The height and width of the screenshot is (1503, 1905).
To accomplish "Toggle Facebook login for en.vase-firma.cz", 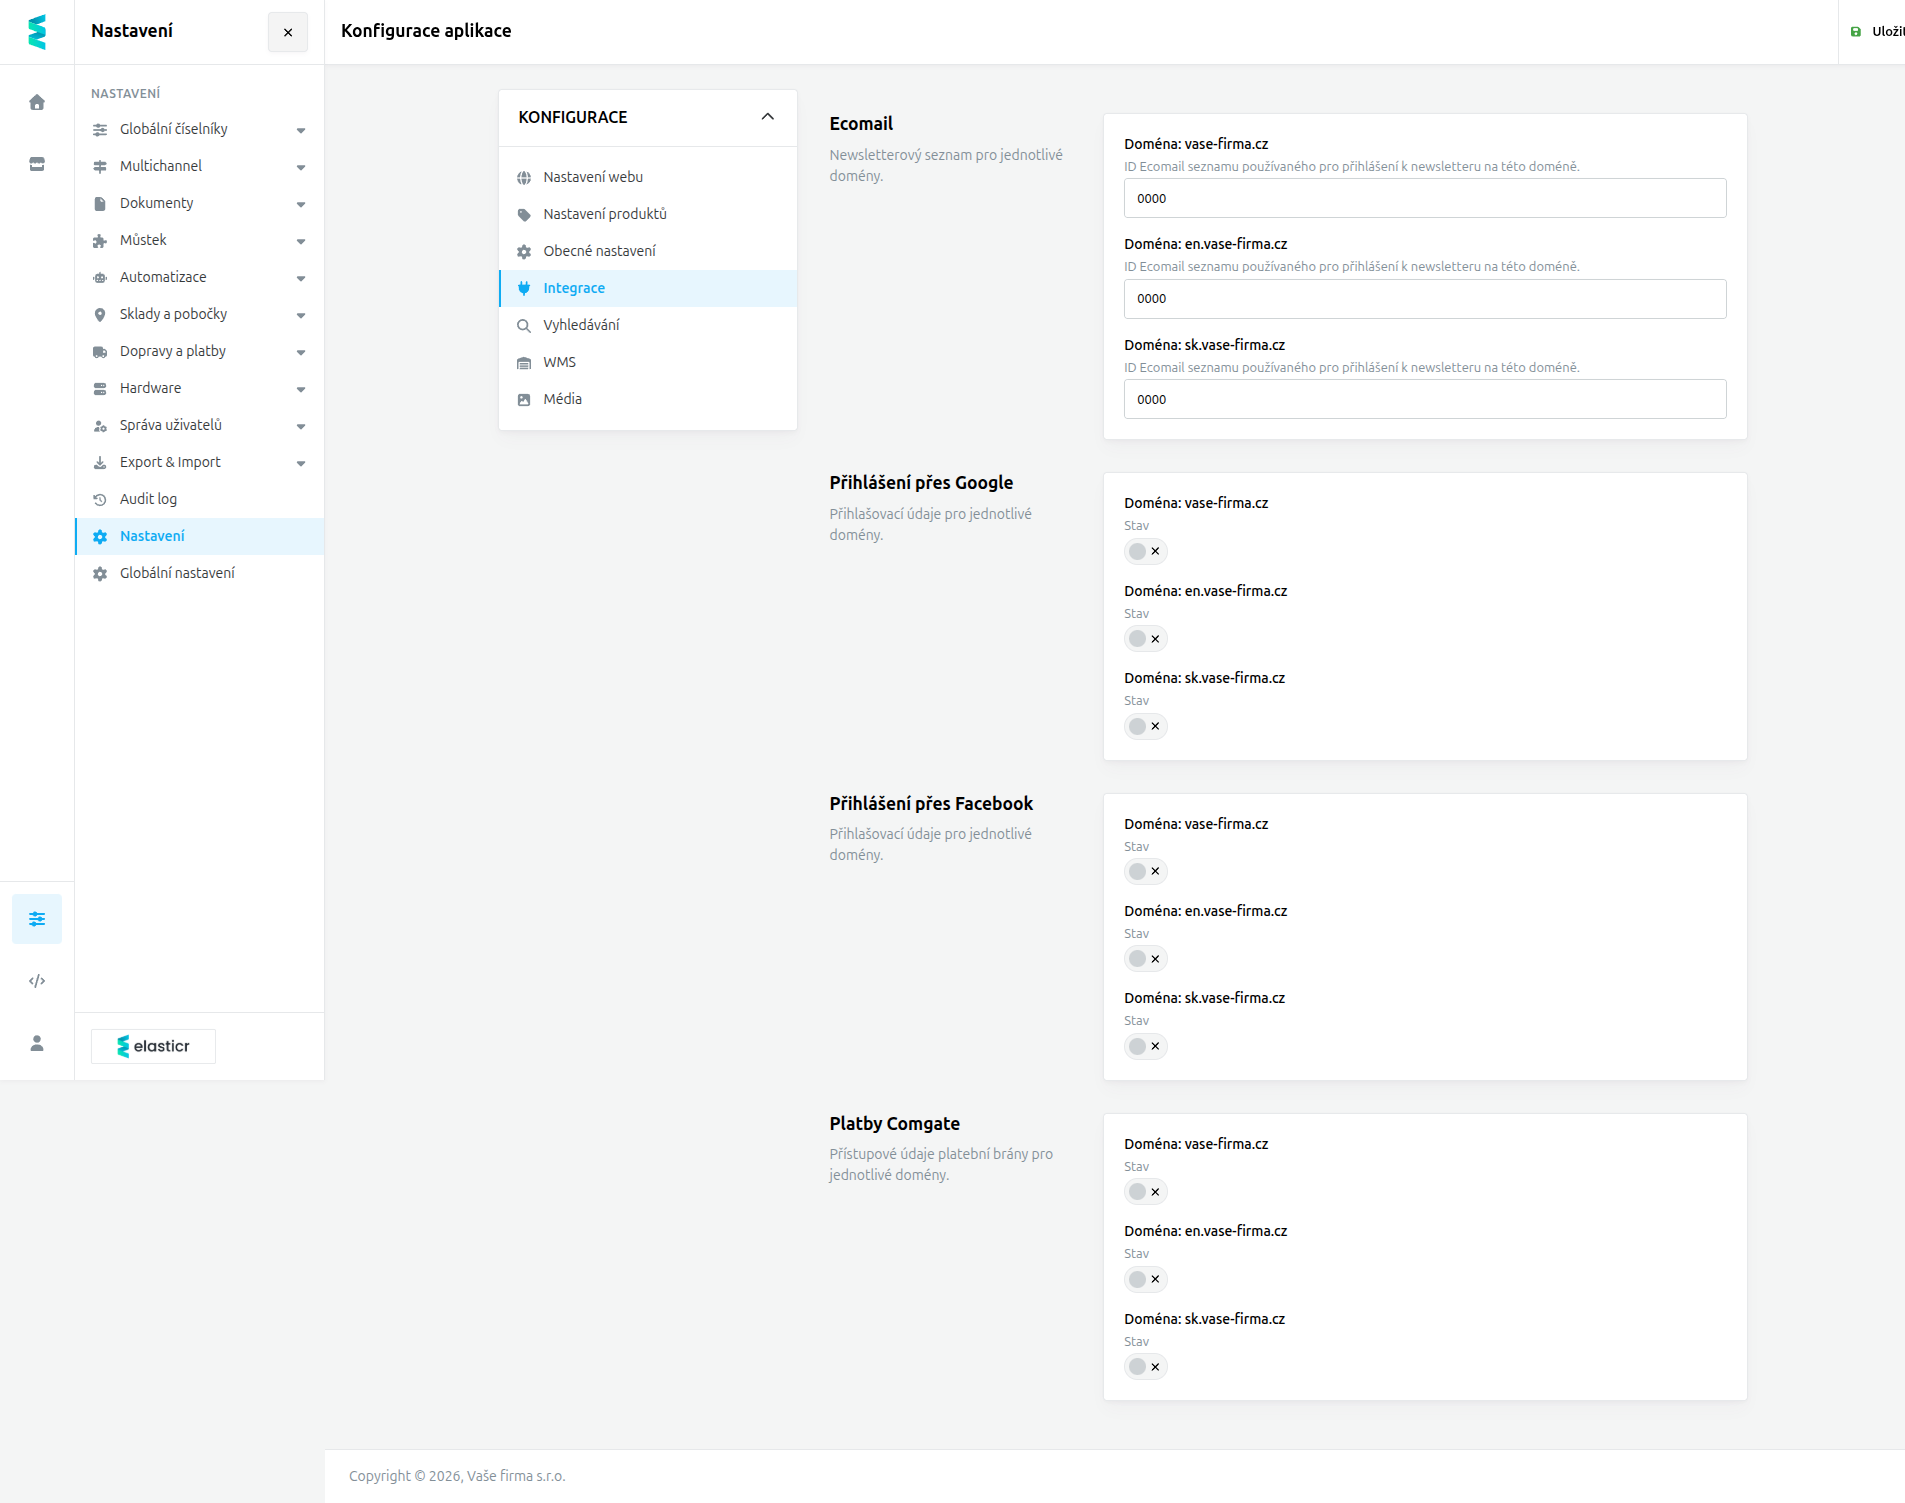I will [1146, 959].
